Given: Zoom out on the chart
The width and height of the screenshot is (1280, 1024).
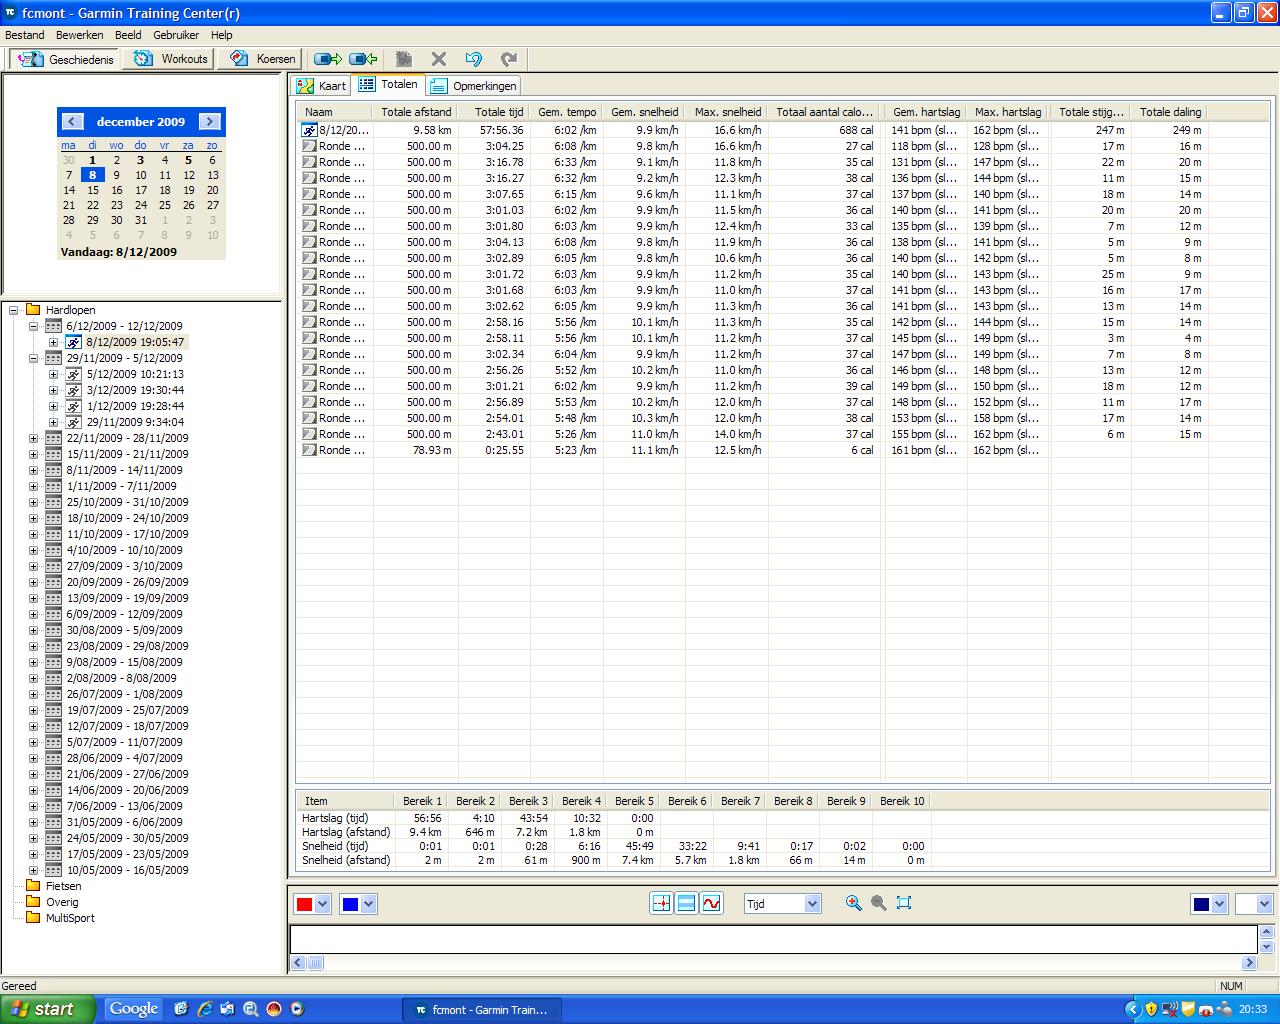Looking at the screenshot, I should click(x=878, y=903).
